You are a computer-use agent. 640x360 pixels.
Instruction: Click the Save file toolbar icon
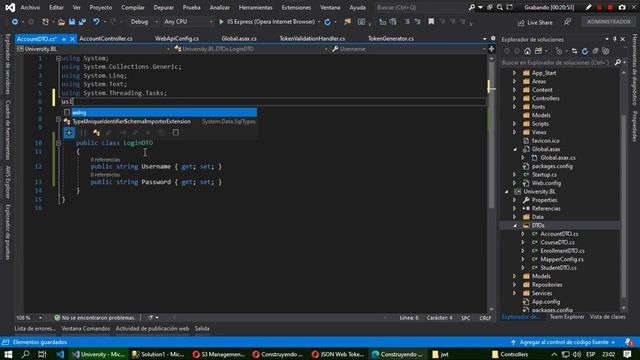(72, 22)
